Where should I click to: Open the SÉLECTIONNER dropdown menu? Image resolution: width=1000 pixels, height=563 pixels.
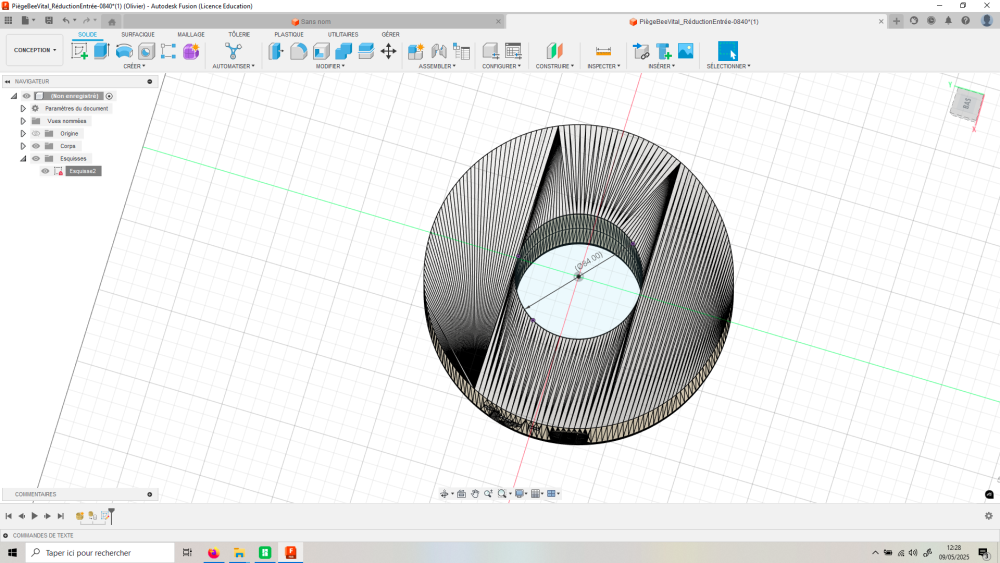[728, 66]
